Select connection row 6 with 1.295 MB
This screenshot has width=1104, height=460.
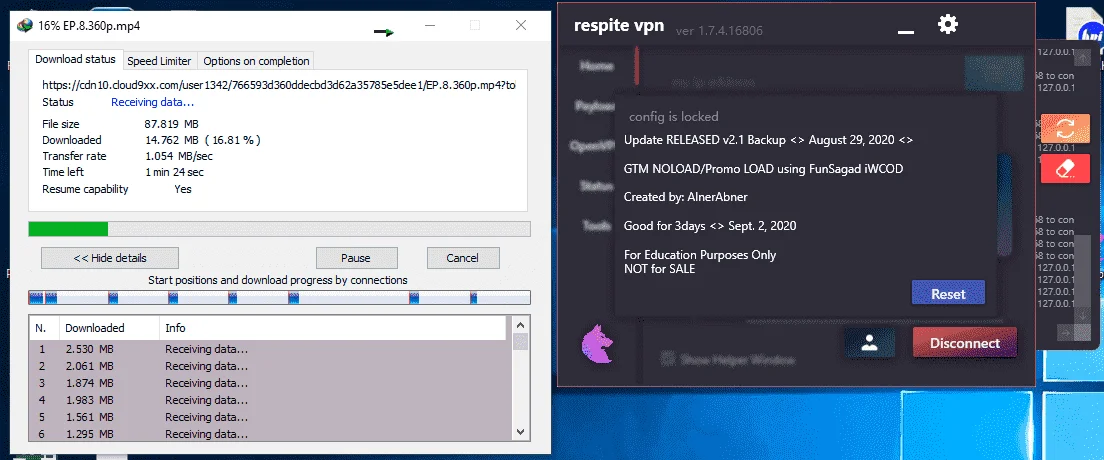tap(268, 434)
